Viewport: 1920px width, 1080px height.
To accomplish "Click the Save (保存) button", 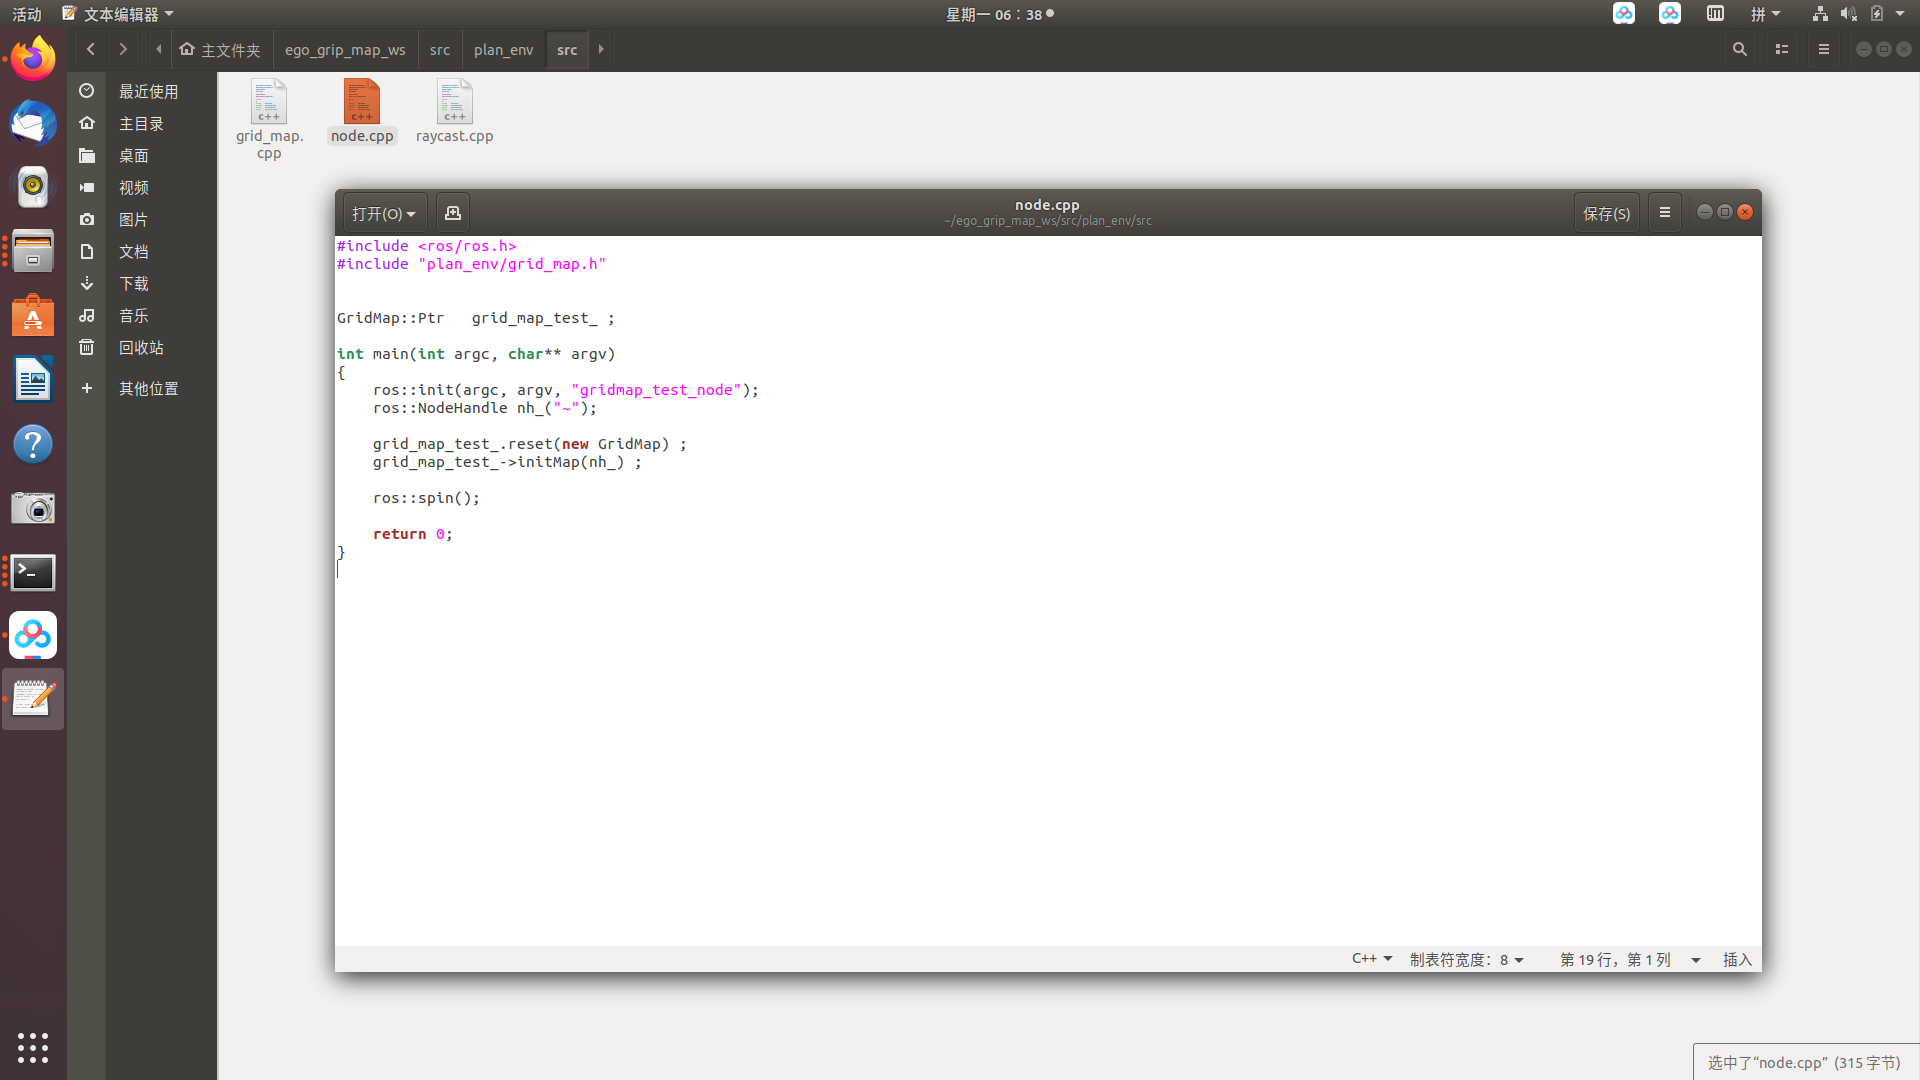I will (1606, 214).
